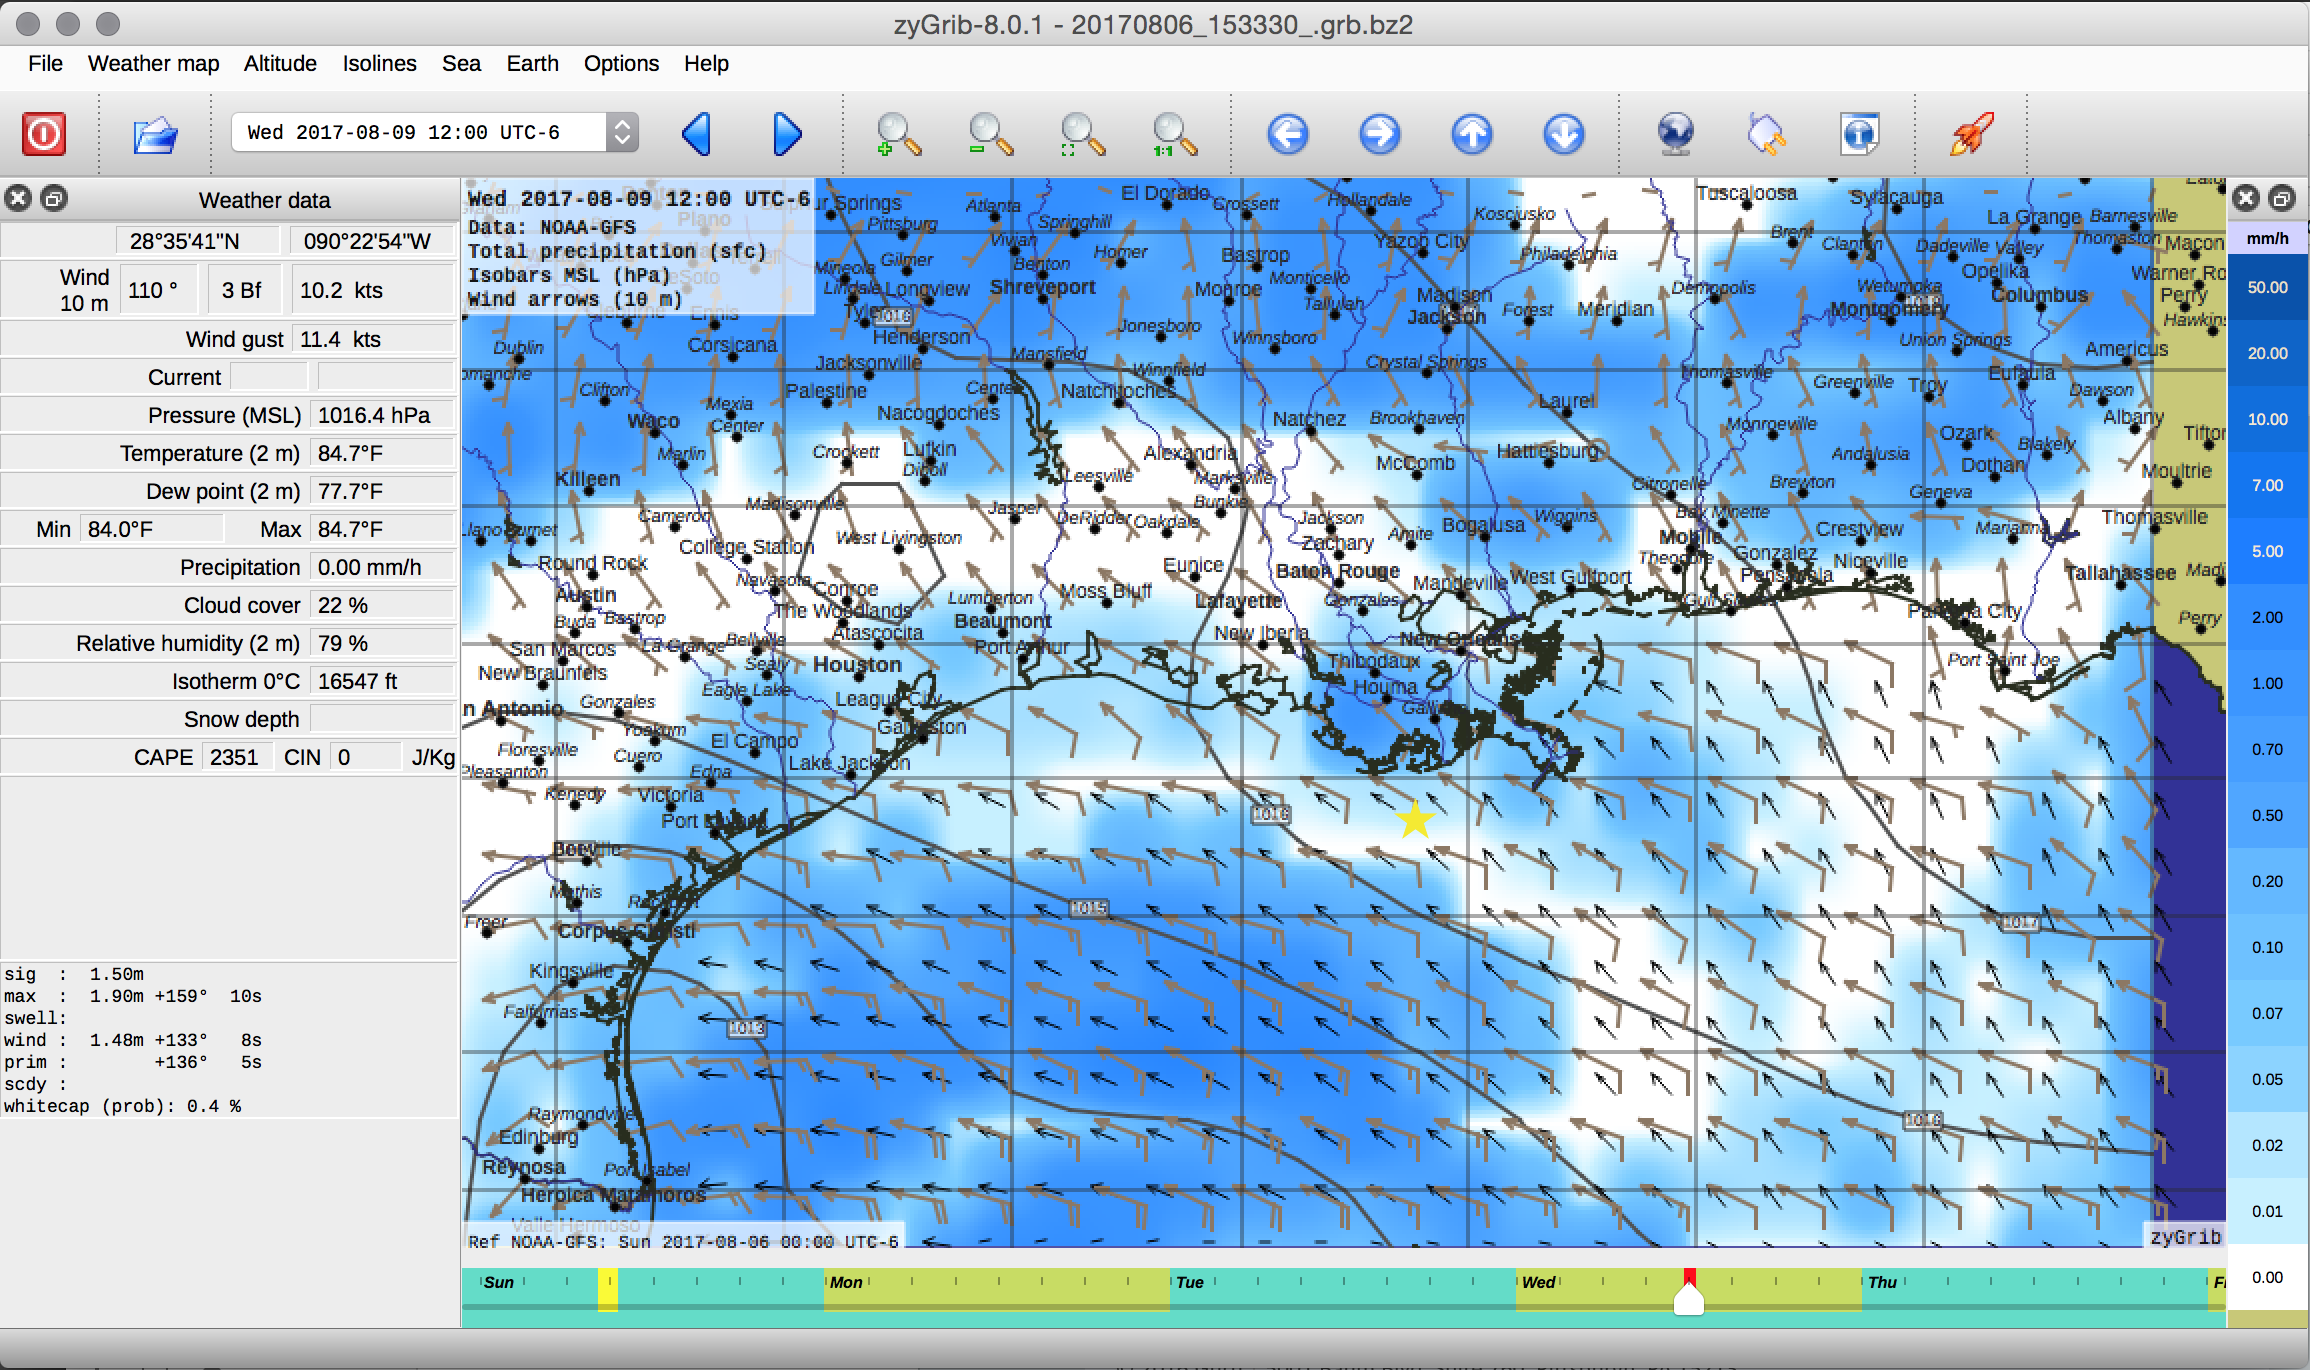The height and width of the screenshot is (1370, 2310).
Task: Click the 0.00 mm/h color swatch
Action: [x=2267, y=1277]
